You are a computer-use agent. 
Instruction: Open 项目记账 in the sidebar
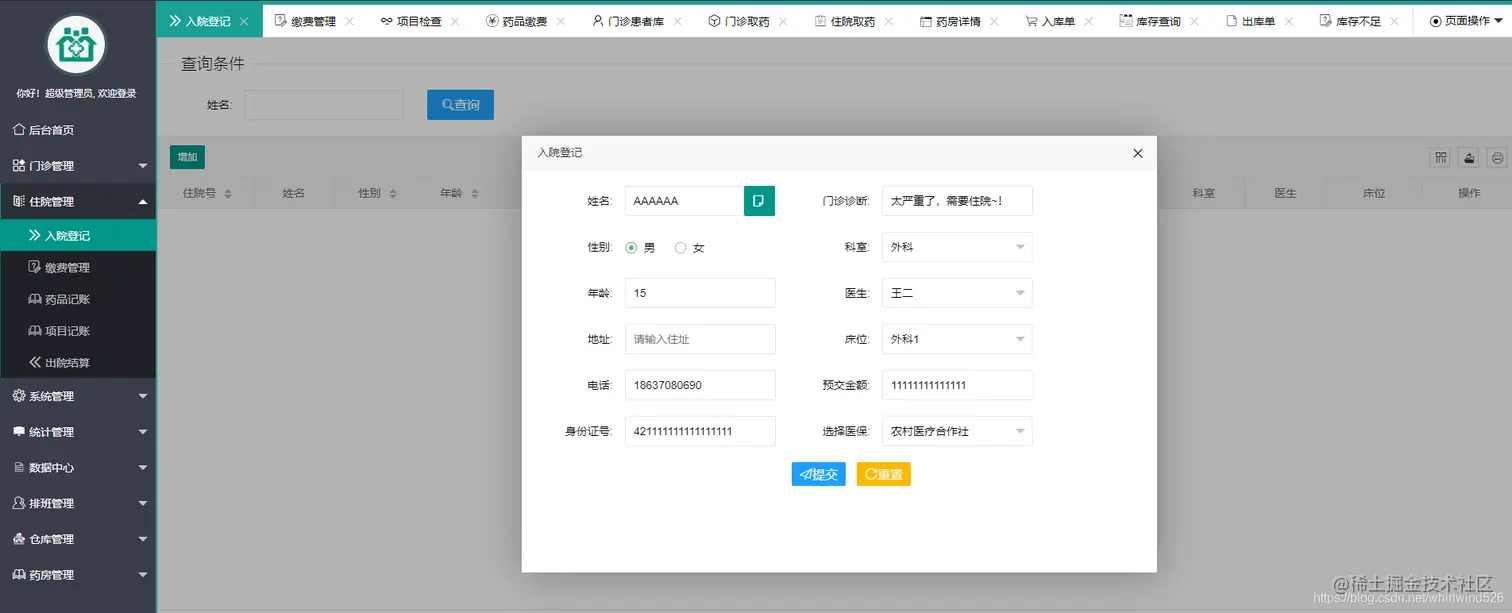[78, 331]
